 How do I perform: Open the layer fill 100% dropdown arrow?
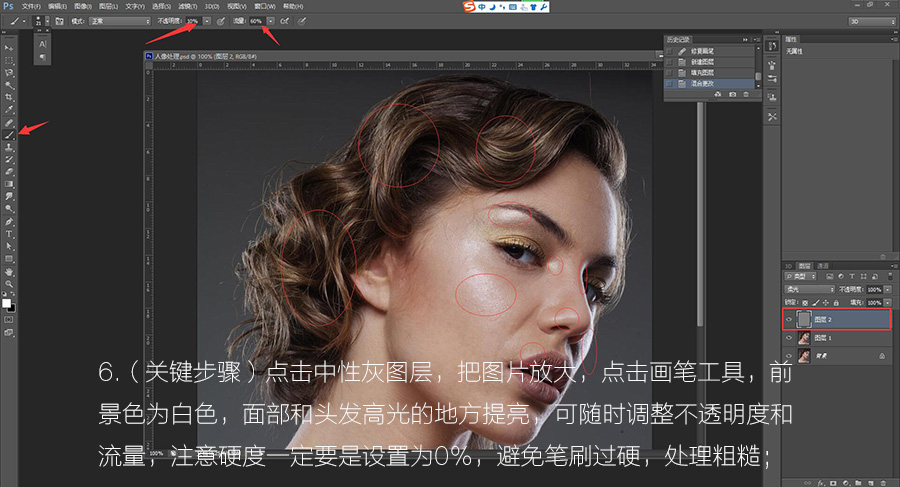point(888,303)
